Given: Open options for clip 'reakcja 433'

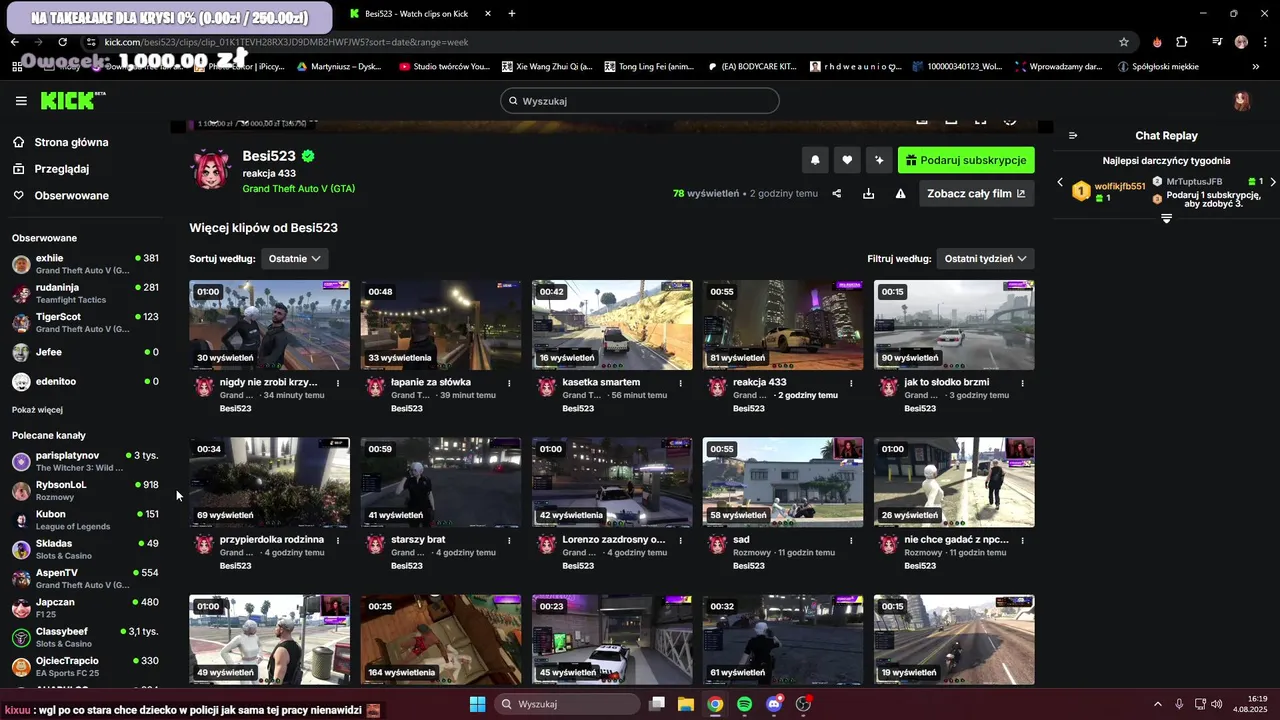Looking at the screenshot, I should (851, 383).
